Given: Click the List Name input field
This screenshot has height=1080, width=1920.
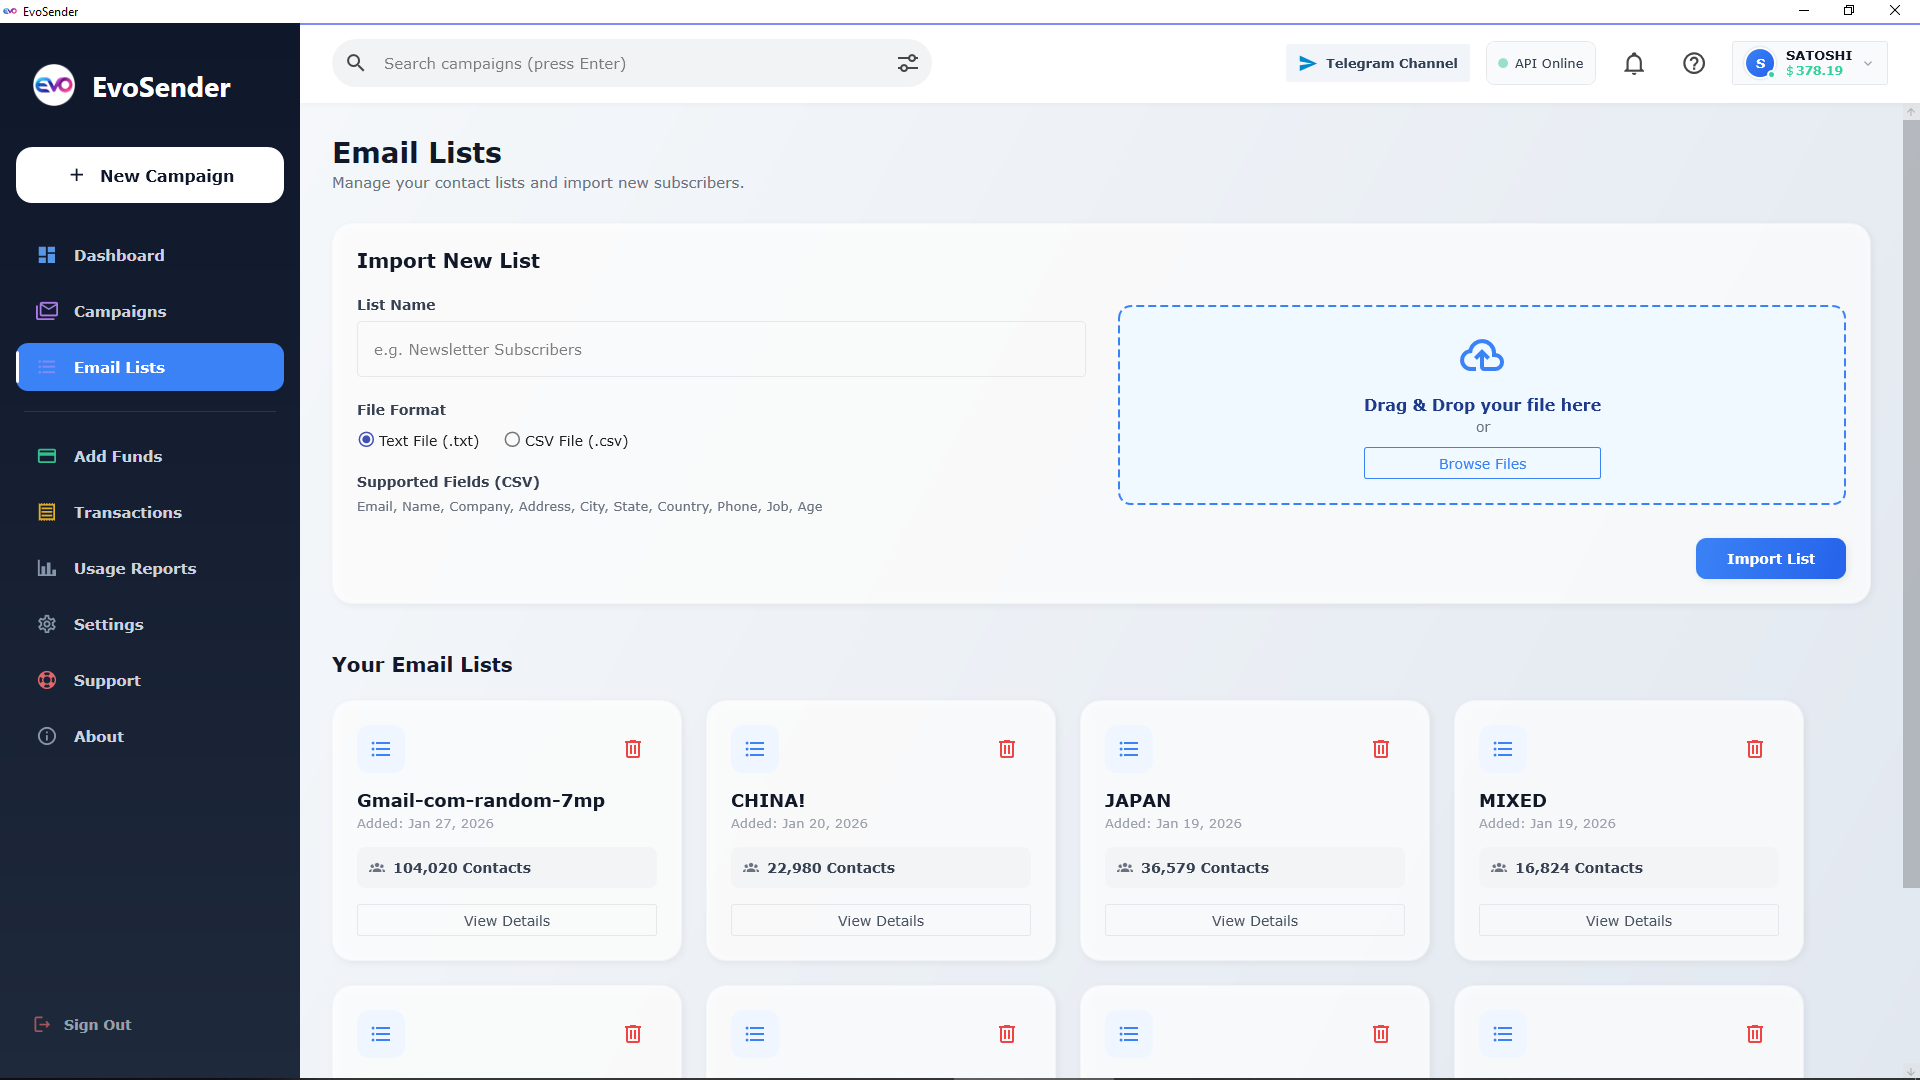Looking at the screenshot, I should [x=720, y=349].
